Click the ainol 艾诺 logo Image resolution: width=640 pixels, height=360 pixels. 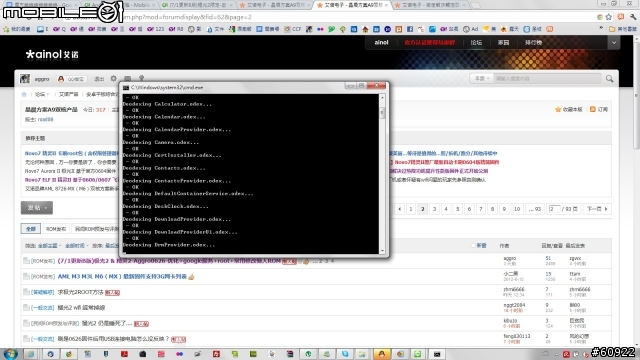[52, 54]
